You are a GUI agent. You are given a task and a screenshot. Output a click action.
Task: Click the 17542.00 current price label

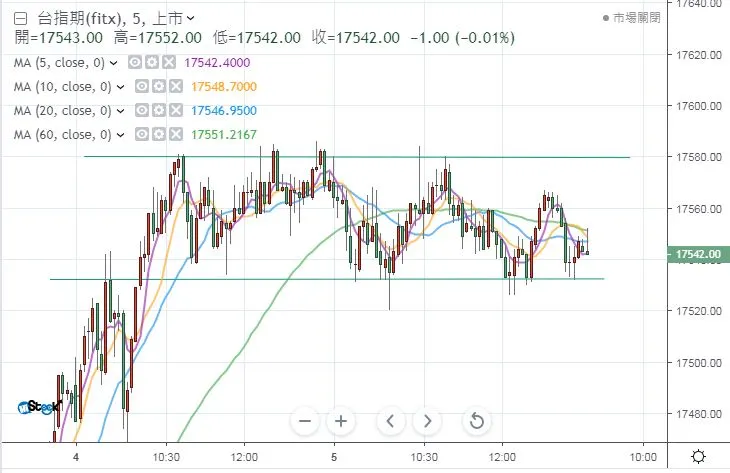699,255
